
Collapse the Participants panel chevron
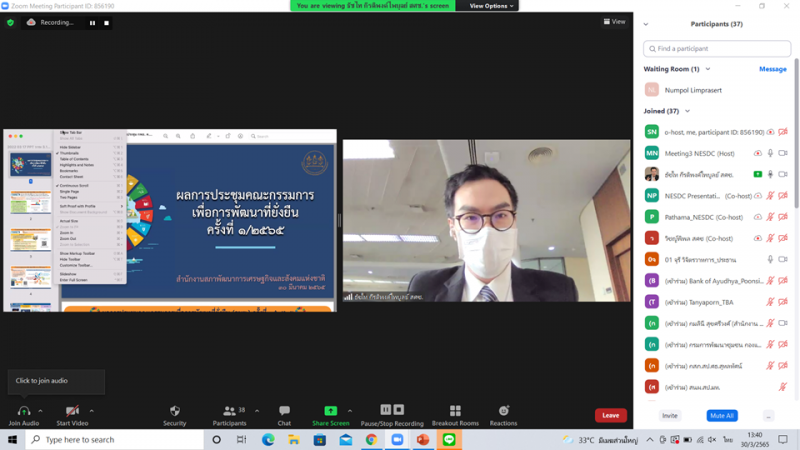coord(646,24)
